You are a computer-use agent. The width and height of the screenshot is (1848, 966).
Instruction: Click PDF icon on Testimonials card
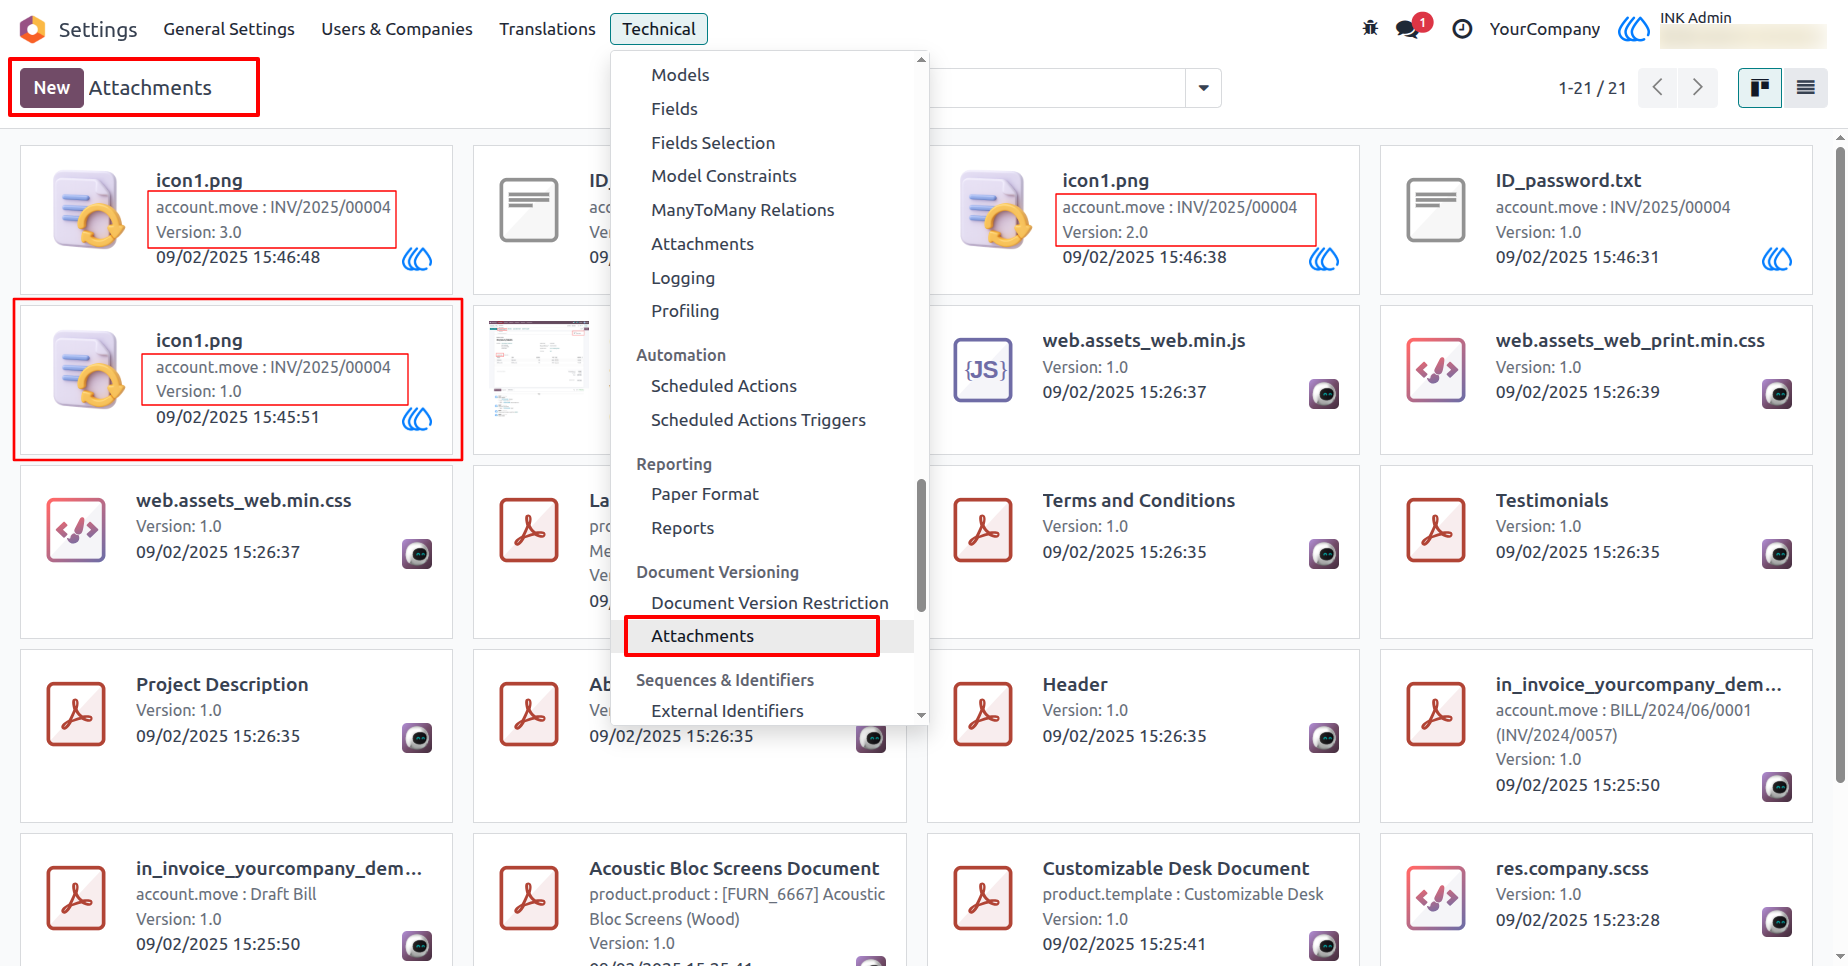(1436, 530)
